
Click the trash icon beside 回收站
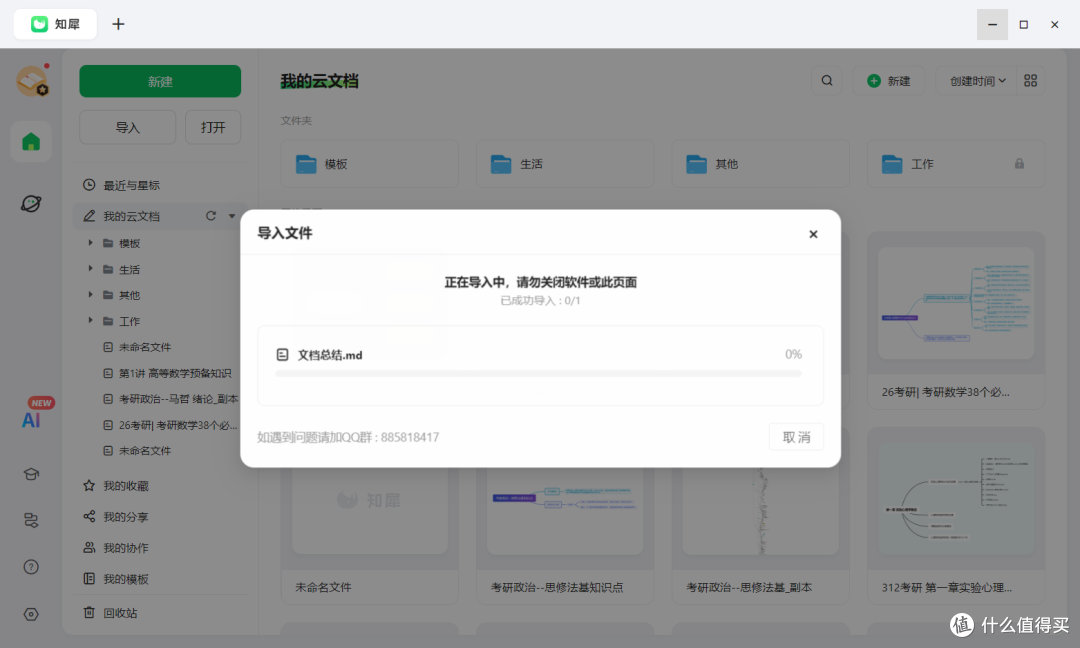(x=89, y=612)
